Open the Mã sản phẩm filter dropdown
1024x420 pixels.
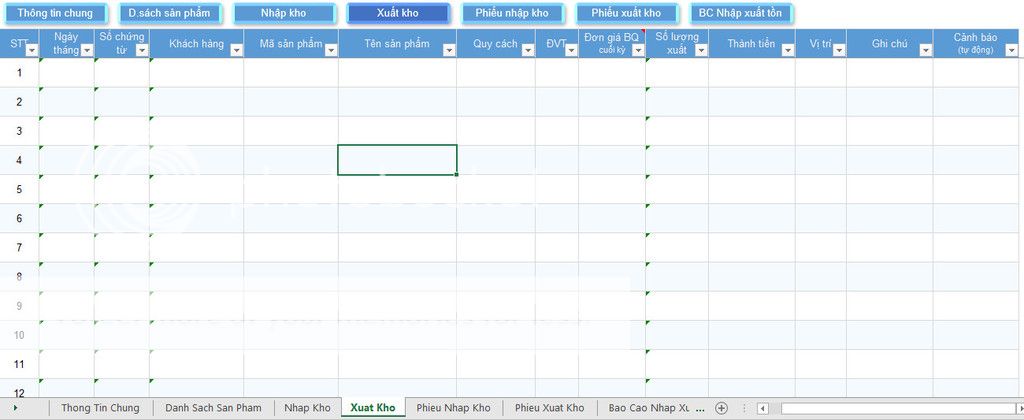click(x=330, y=50)
